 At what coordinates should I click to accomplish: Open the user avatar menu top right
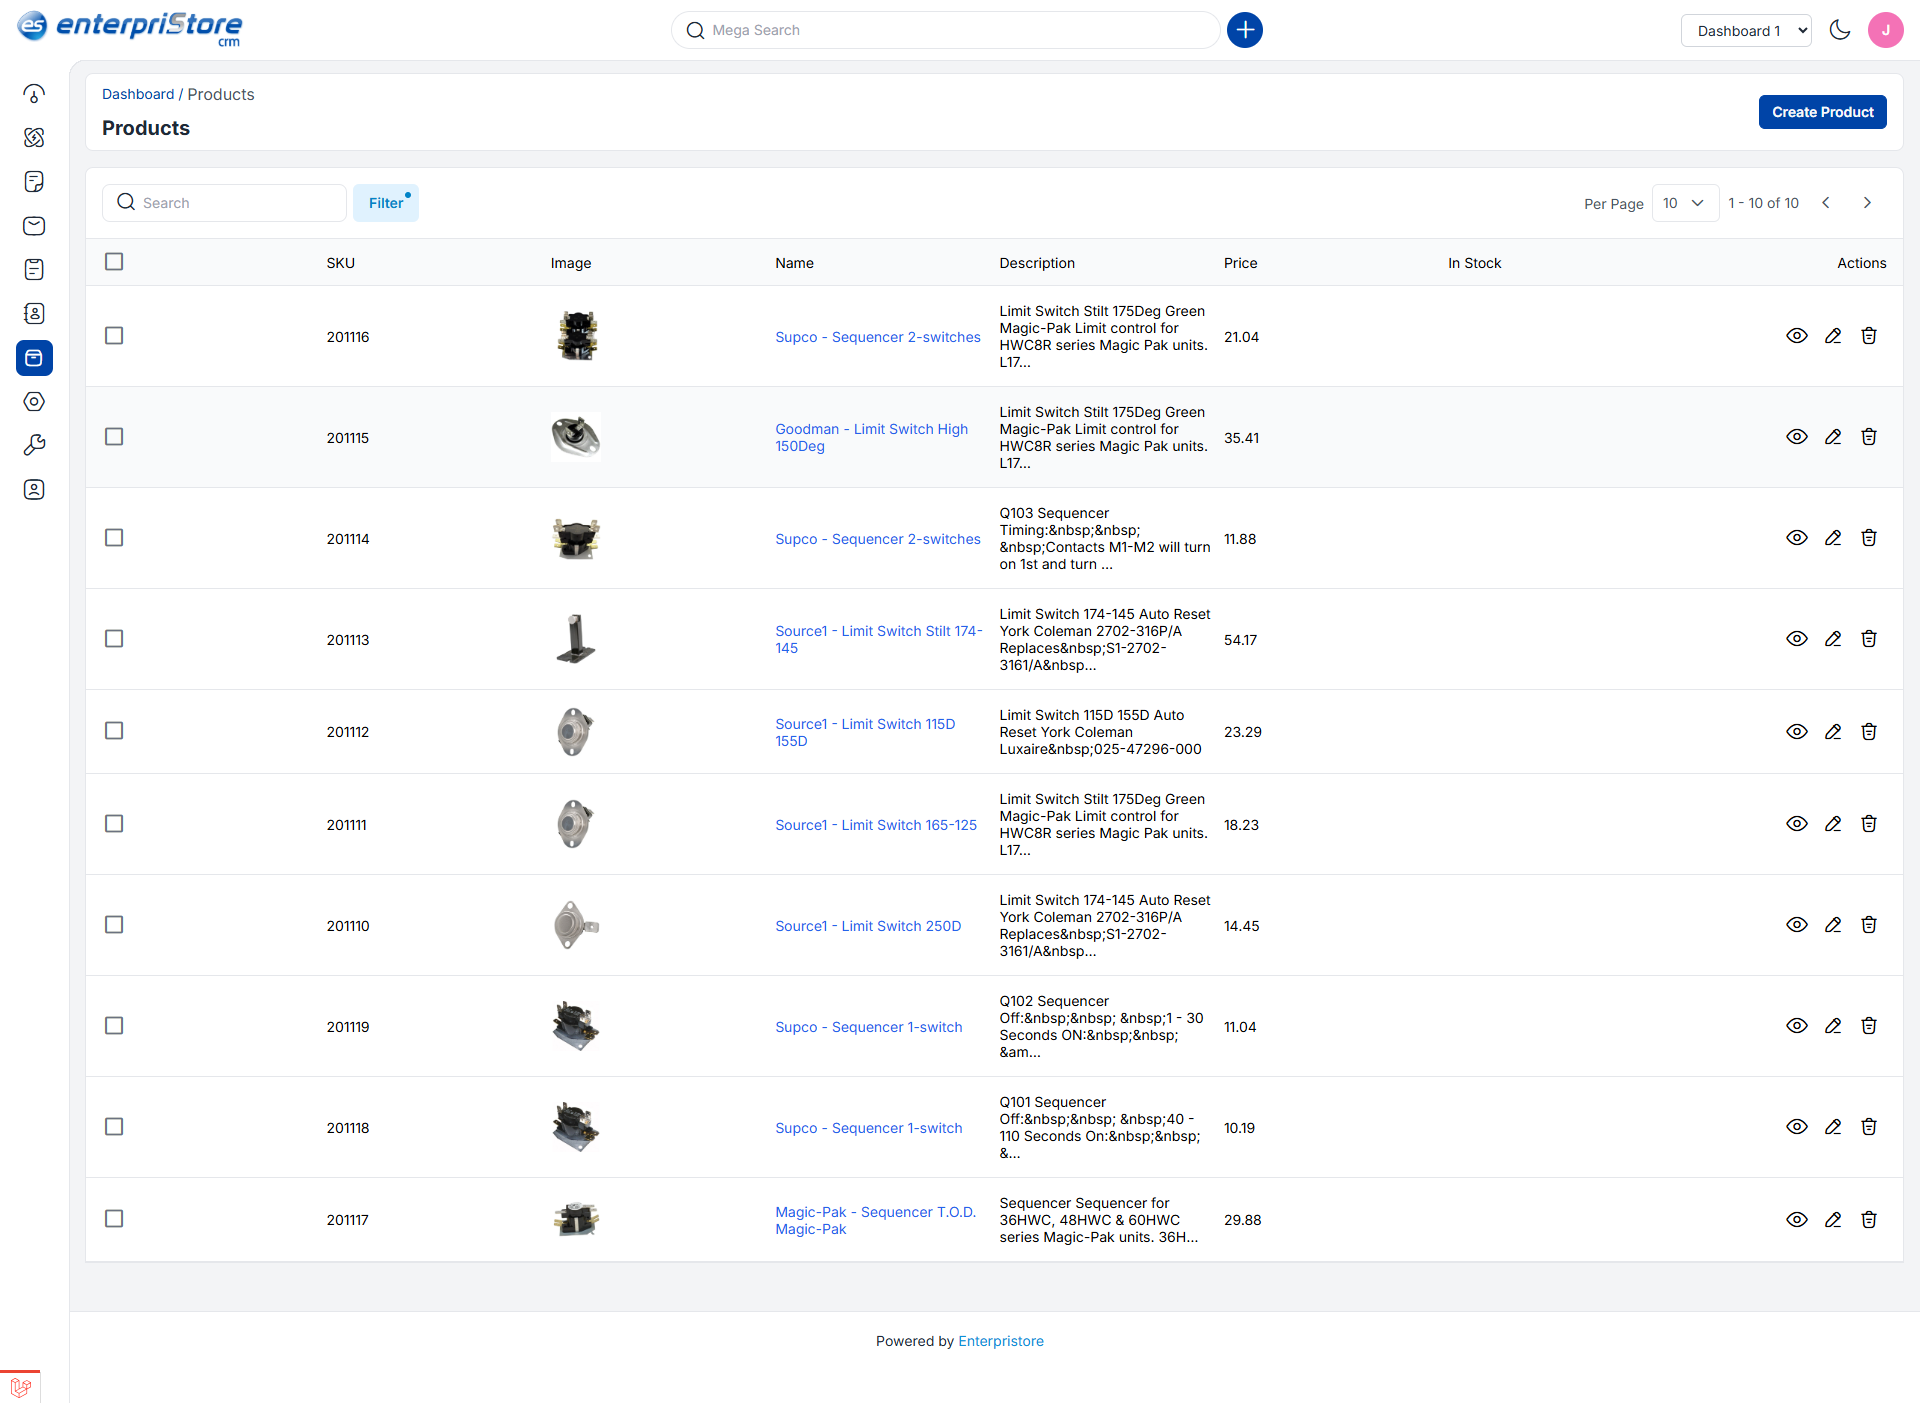pos(1886,30)
